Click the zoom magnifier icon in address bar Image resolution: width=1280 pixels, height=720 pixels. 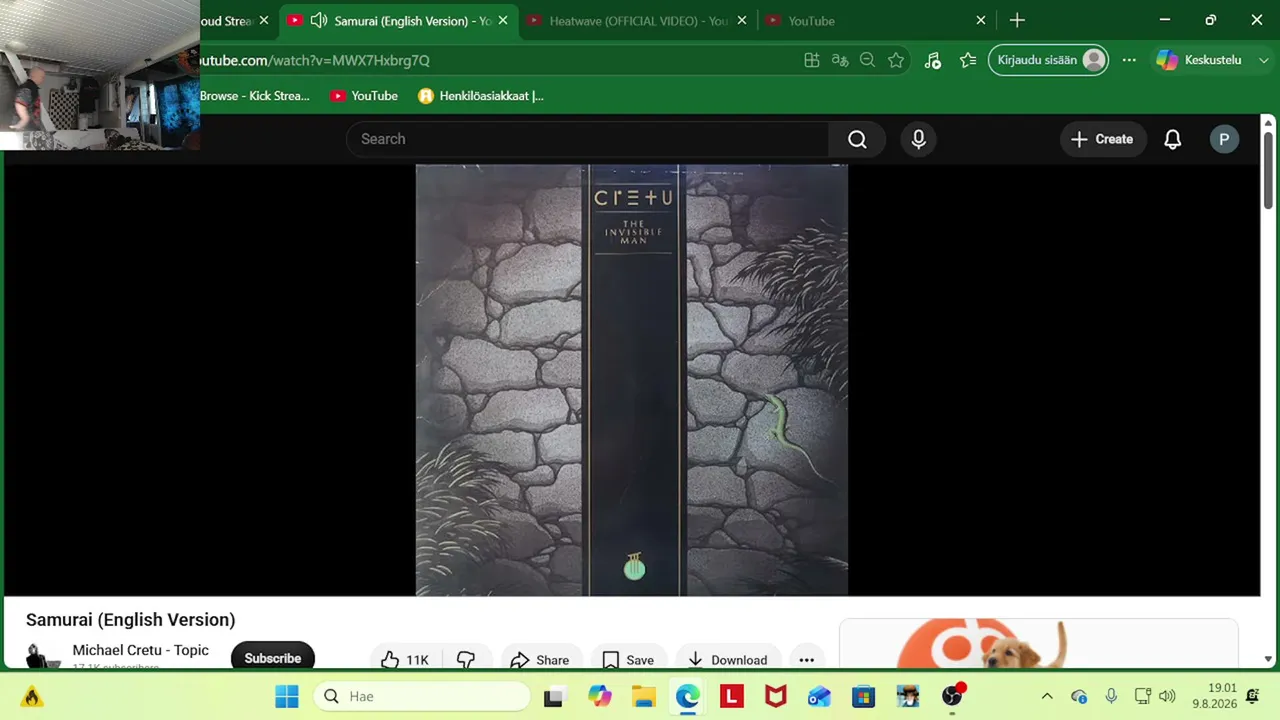coord(868,60)
